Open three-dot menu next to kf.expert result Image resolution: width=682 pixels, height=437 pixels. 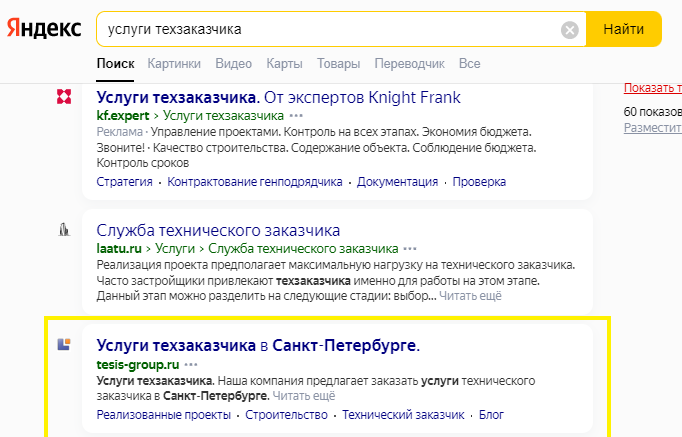click(x=296, y=116)
